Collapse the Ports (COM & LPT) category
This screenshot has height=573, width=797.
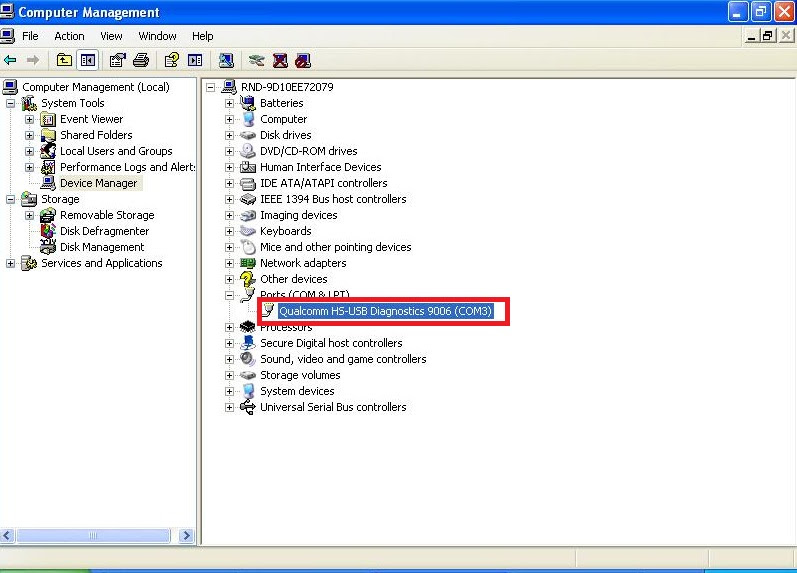[x=229, y=295]
